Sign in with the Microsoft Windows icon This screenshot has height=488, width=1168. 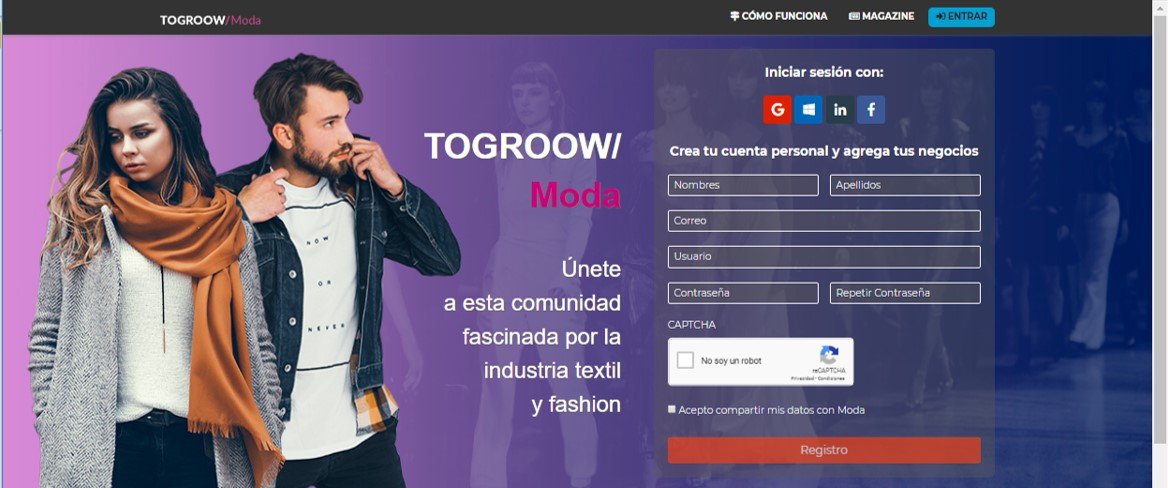pos(808,110)
